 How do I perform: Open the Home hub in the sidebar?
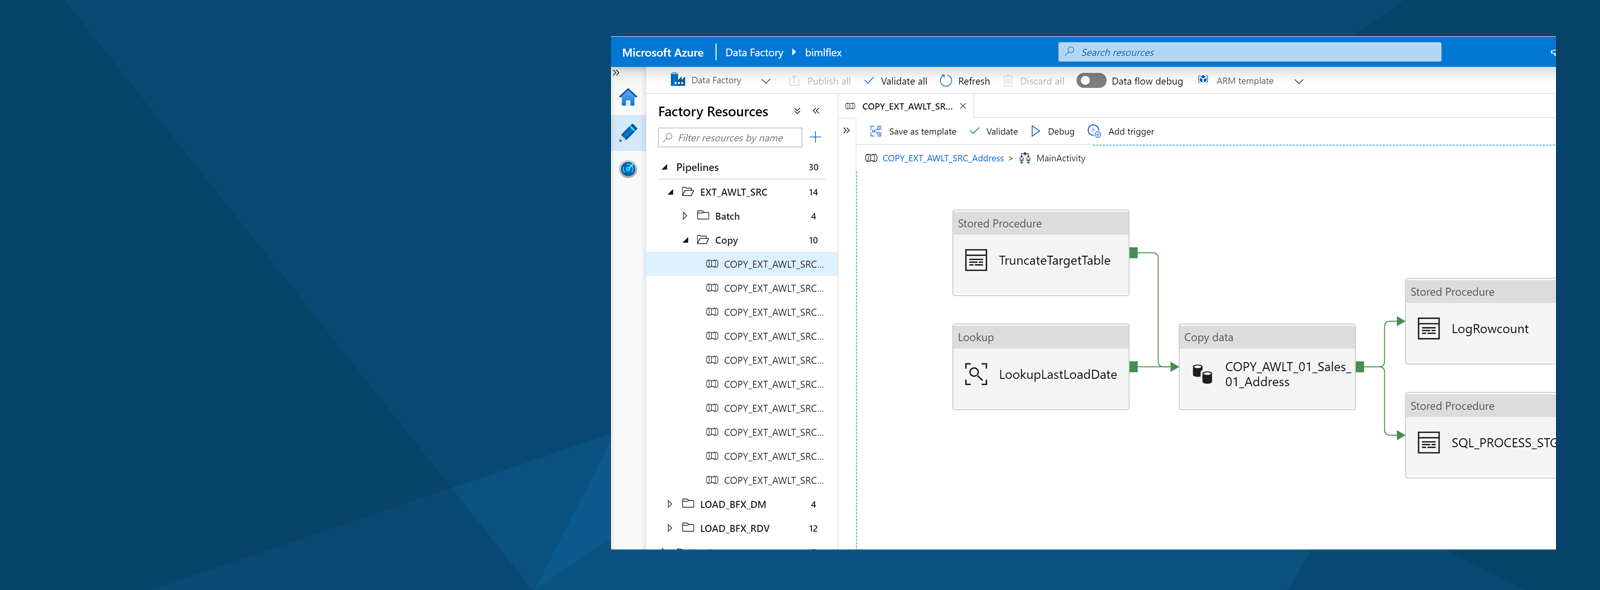[628, 97]
